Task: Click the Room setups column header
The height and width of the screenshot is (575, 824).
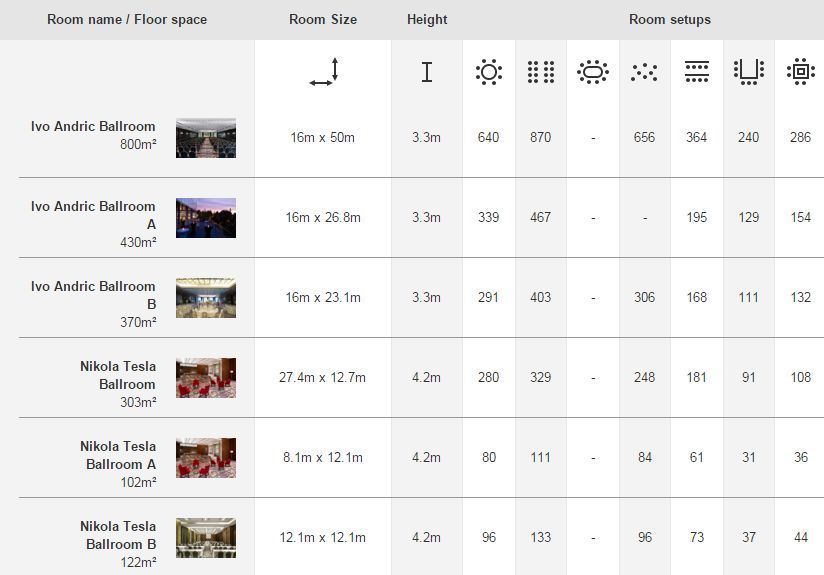Action: (670, 19)
